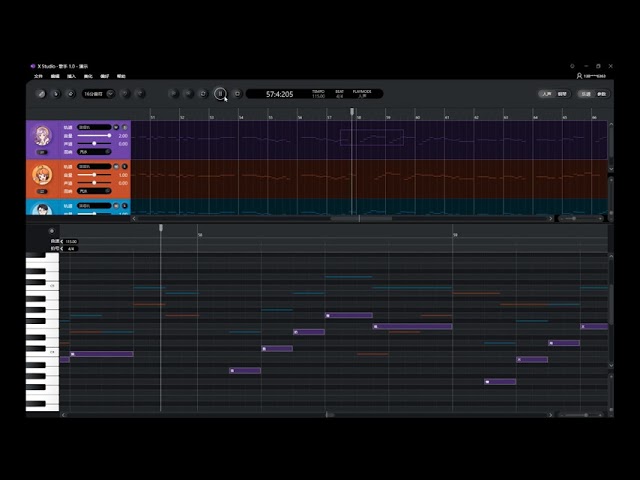
Task: Open the first menu in menu bar
Action: pyautogui.click(x=38, y=76)
